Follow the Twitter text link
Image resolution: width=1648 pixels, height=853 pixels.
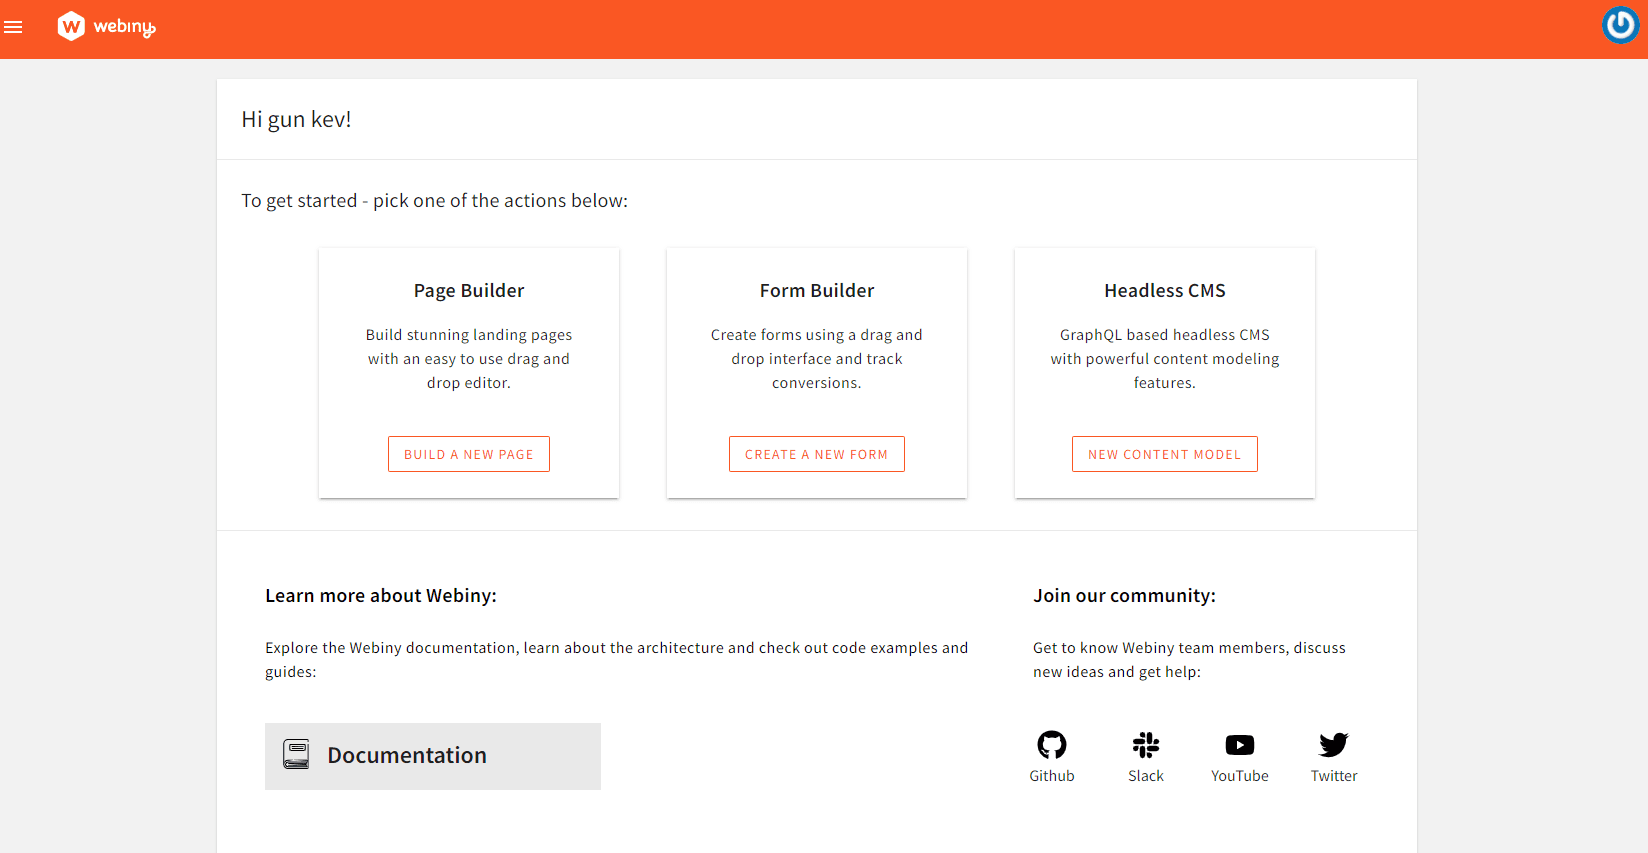tap(1334, 776)
